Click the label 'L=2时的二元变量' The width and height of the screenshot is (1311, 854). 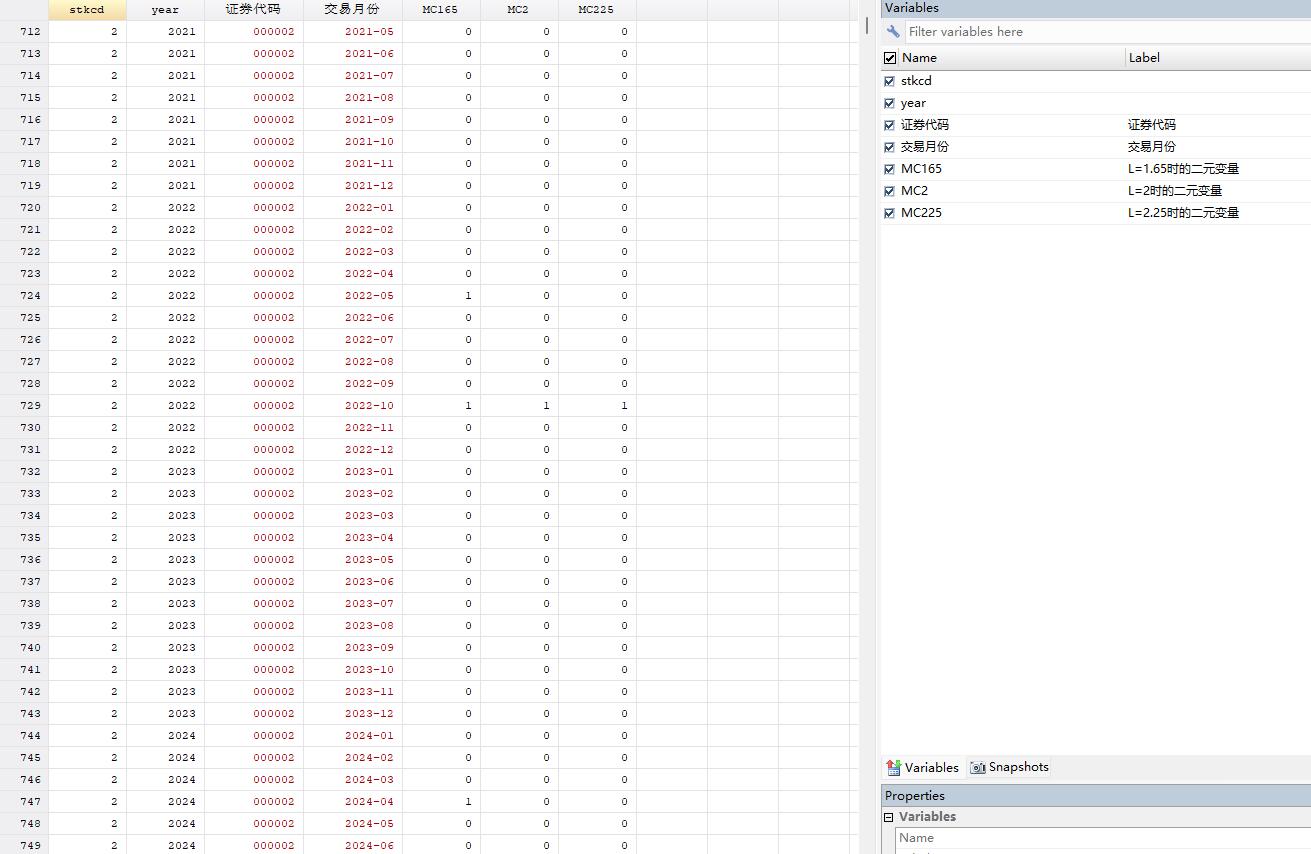coord(1175,191)
